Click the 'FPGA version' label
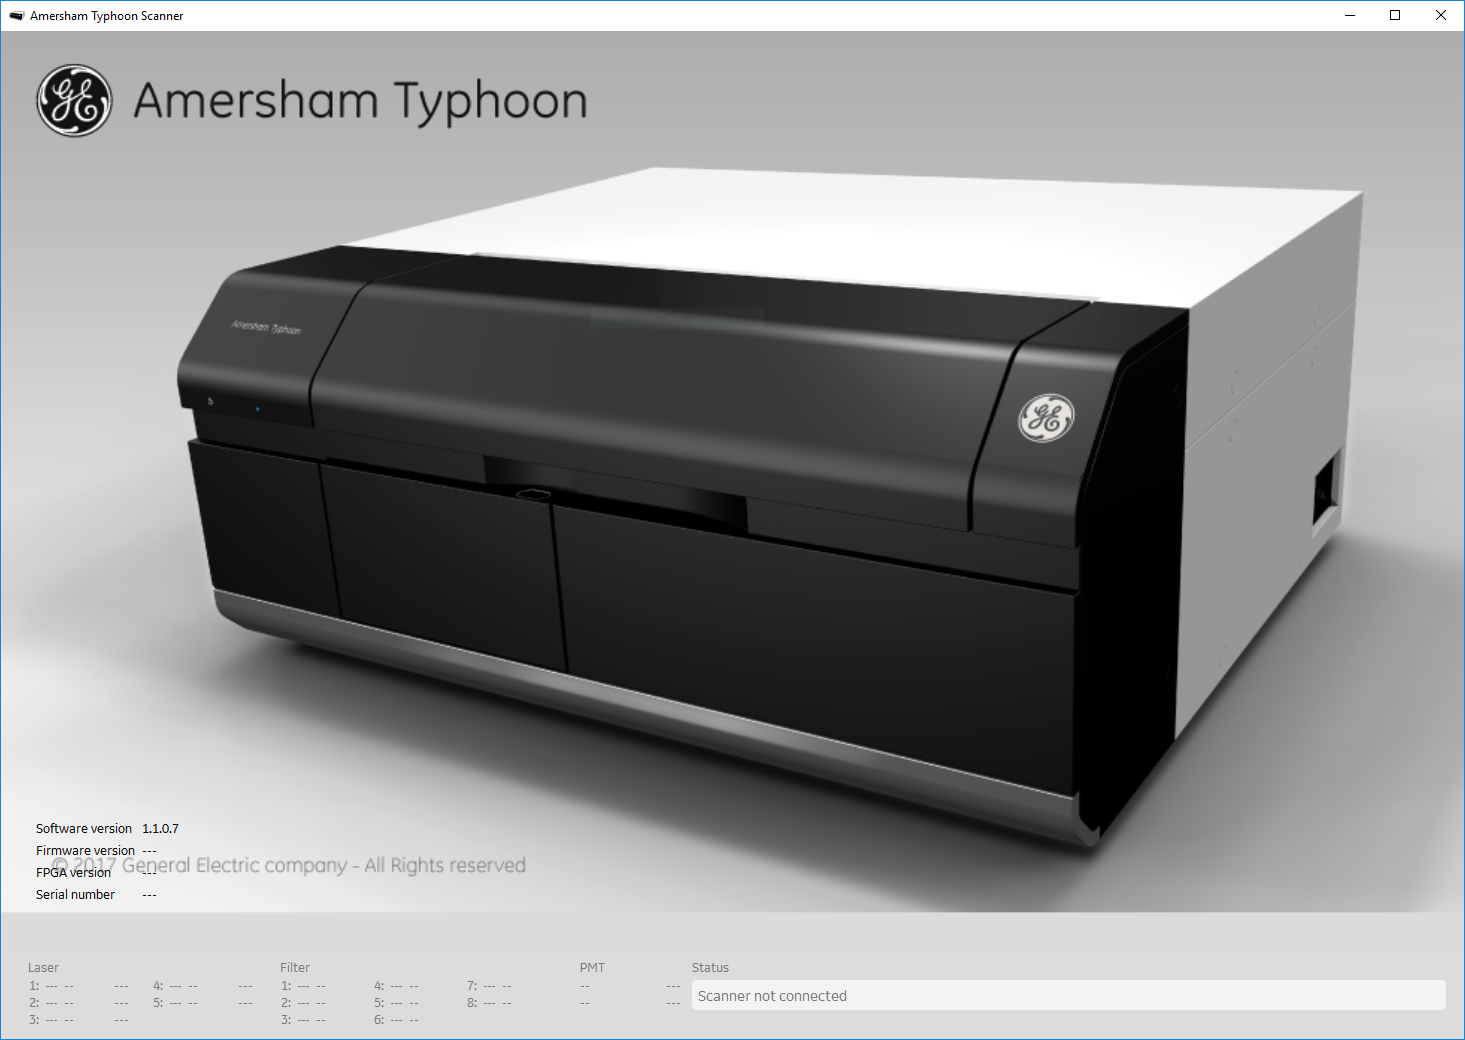 click(x=73, y=873)
